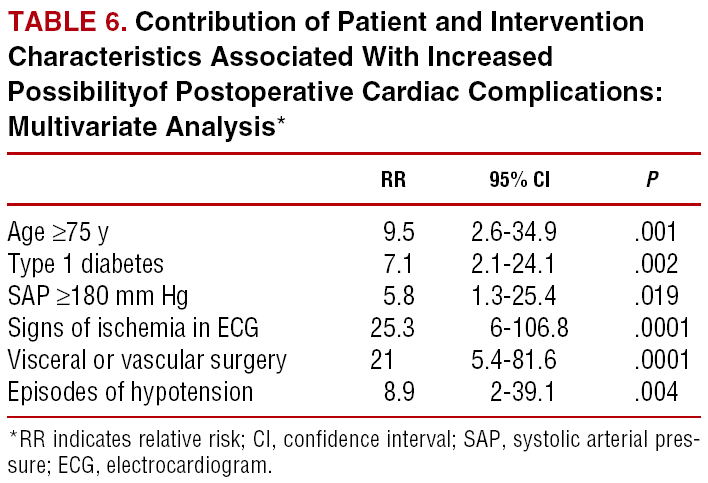708x483 pixels.
Task: Click the RR value 21
Action: click(383, 361)
